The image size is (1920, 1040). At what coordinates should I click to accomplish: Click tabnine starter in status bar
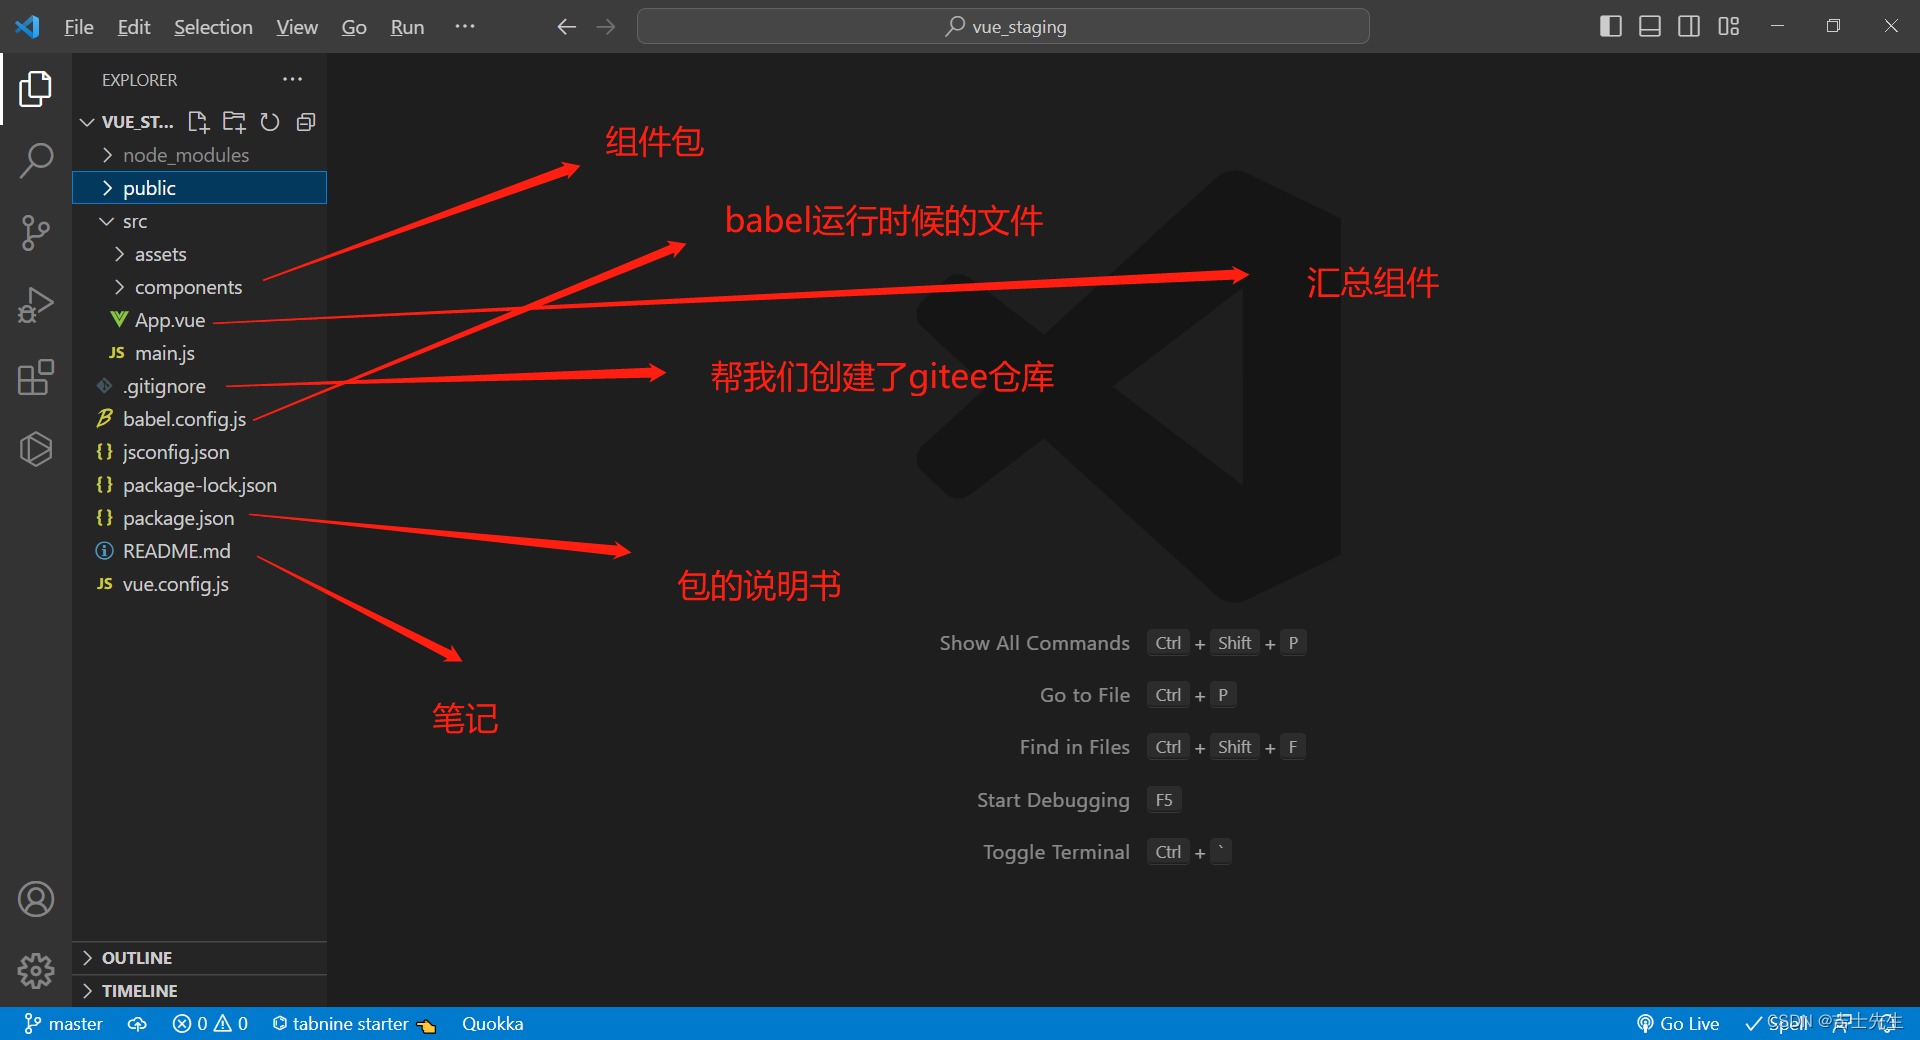coord(354,1024)
